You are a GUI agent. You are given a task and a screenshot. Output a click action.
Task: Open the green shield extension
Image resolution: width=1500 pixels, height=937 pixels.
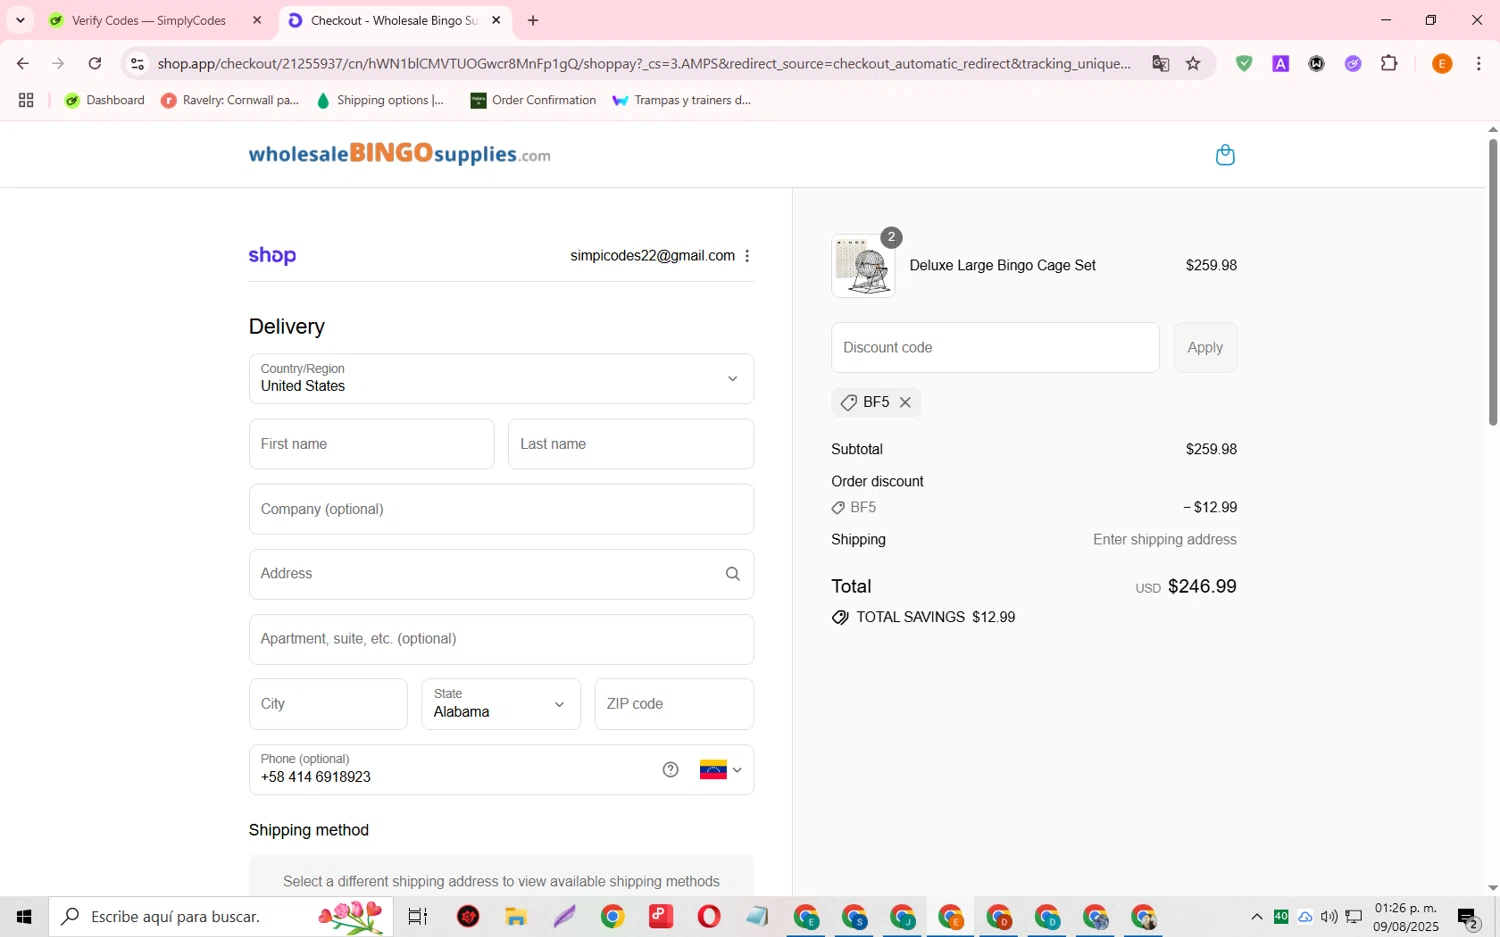tap(1244, 63)
